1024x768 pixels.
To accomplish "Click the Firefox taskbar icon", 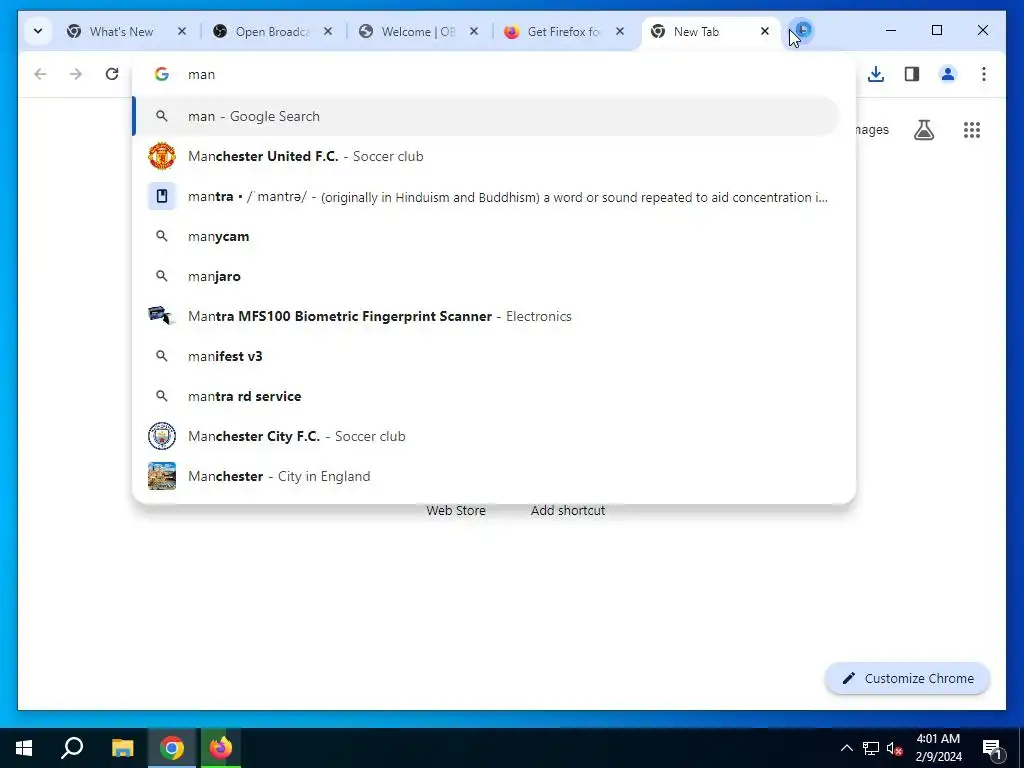I will coord(221,748).
